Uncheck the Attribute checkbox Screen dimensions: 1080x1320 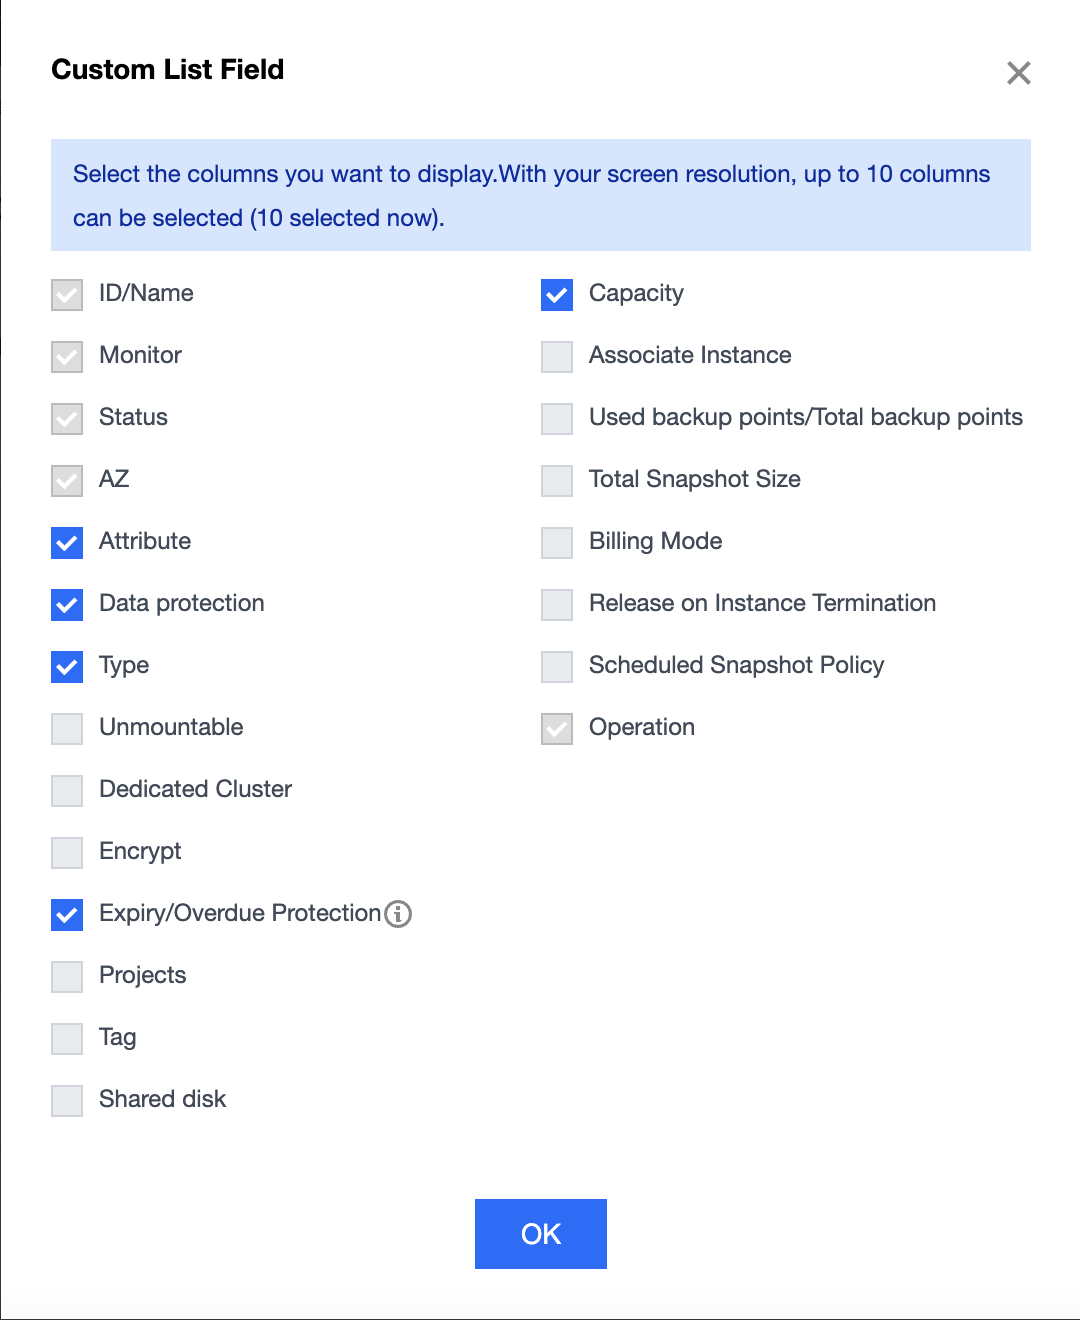pyautogui.click(x=67, y=543)
